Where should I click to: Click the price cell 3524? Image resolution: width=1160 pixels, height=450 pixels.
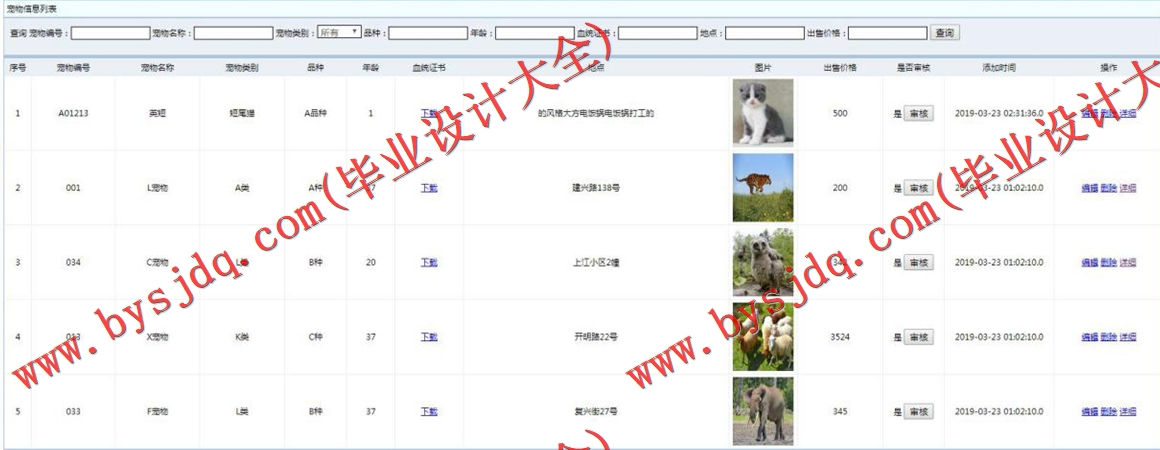click(840, 338)
